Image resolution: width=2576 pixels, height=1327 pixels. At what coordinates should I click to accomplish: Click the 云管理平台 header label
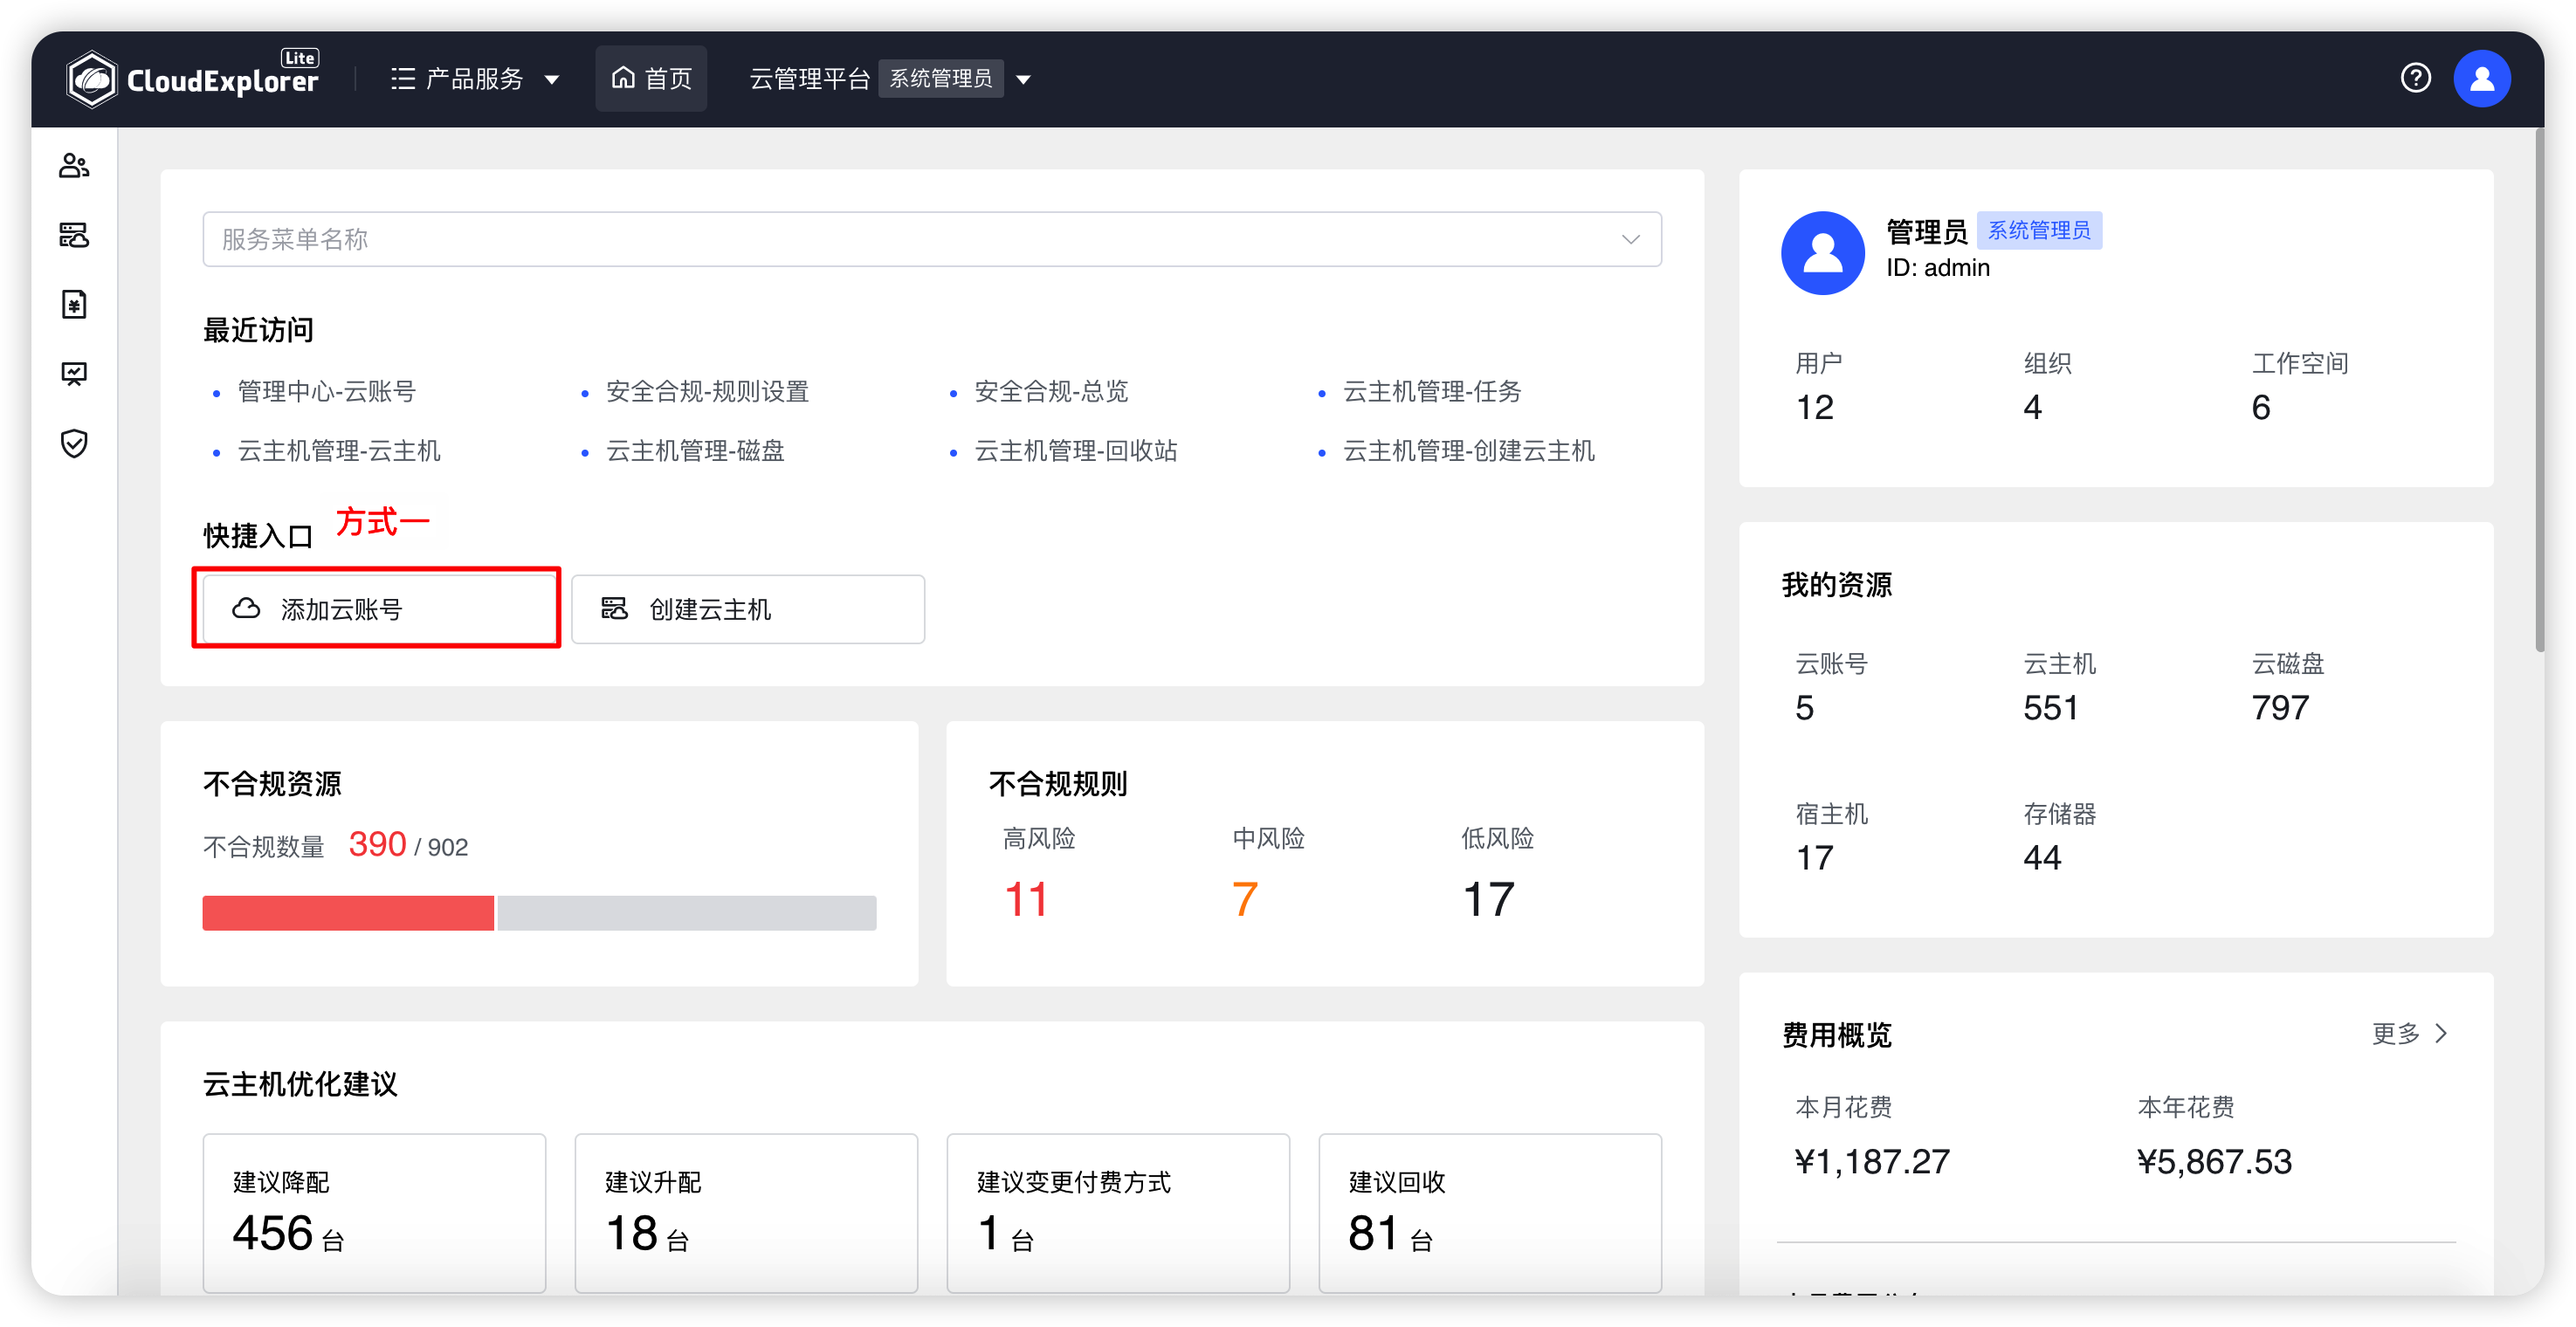809,79
